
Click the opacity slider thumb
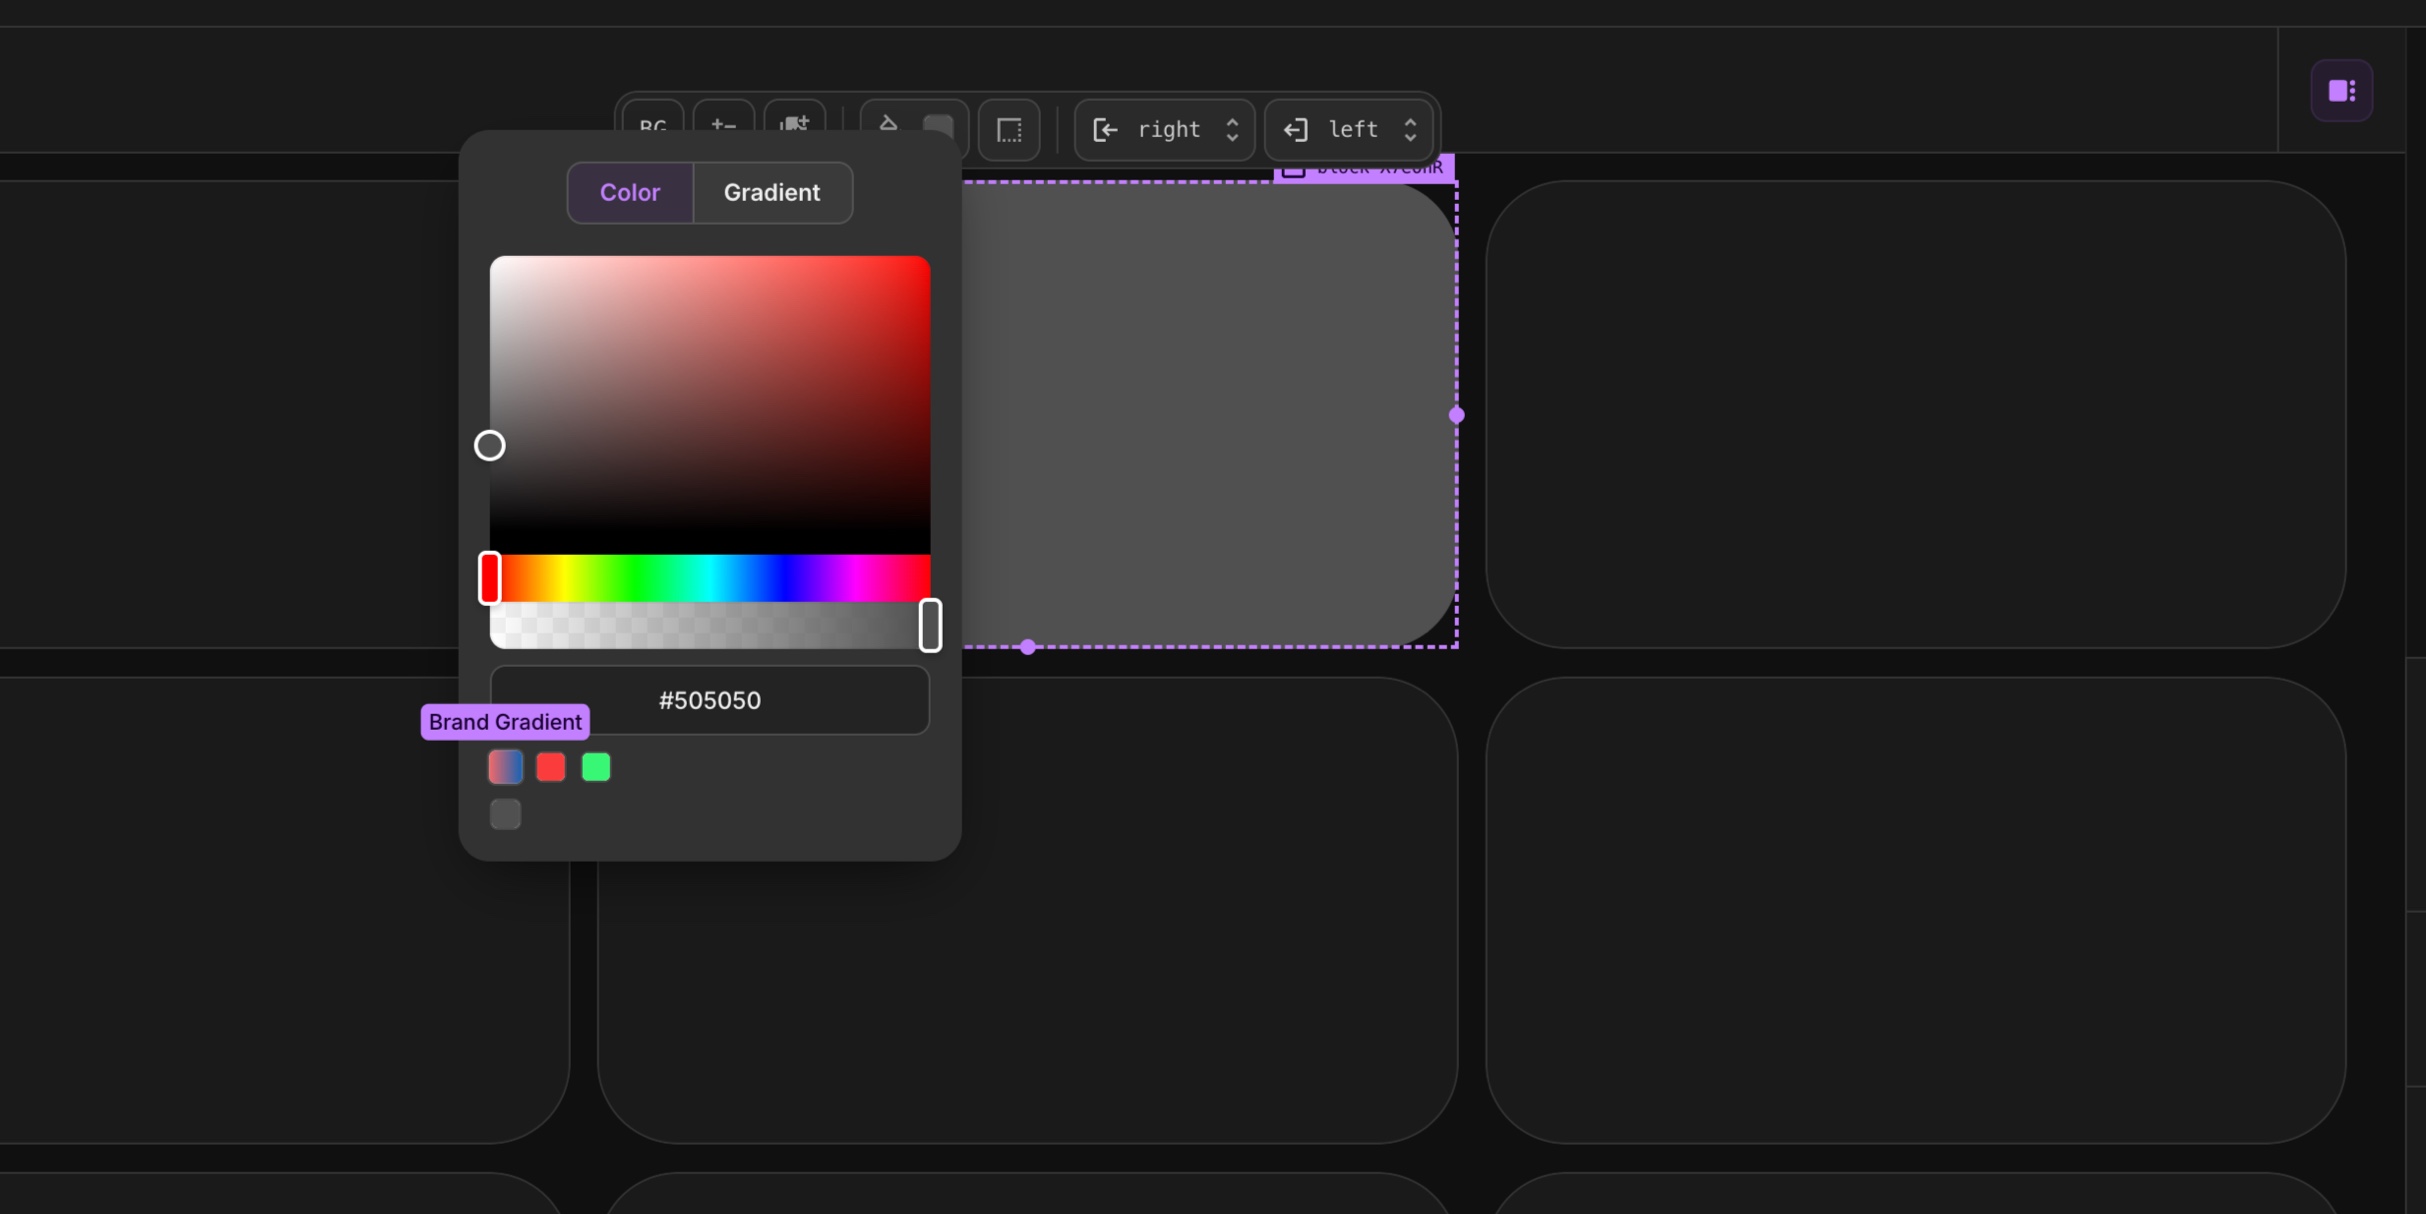pyautogui.click(x=930, y=625)
